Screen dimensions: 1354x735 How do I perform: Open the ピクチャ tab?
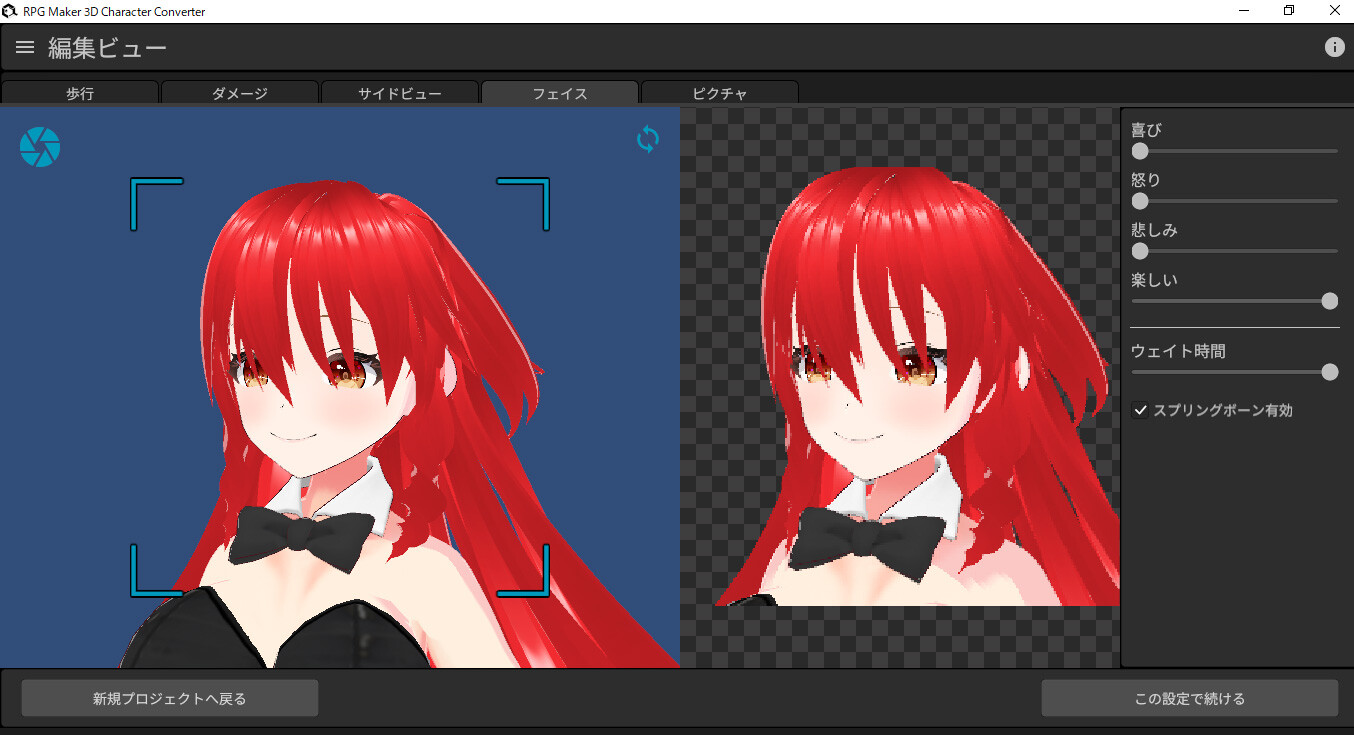tap(719, 93)
